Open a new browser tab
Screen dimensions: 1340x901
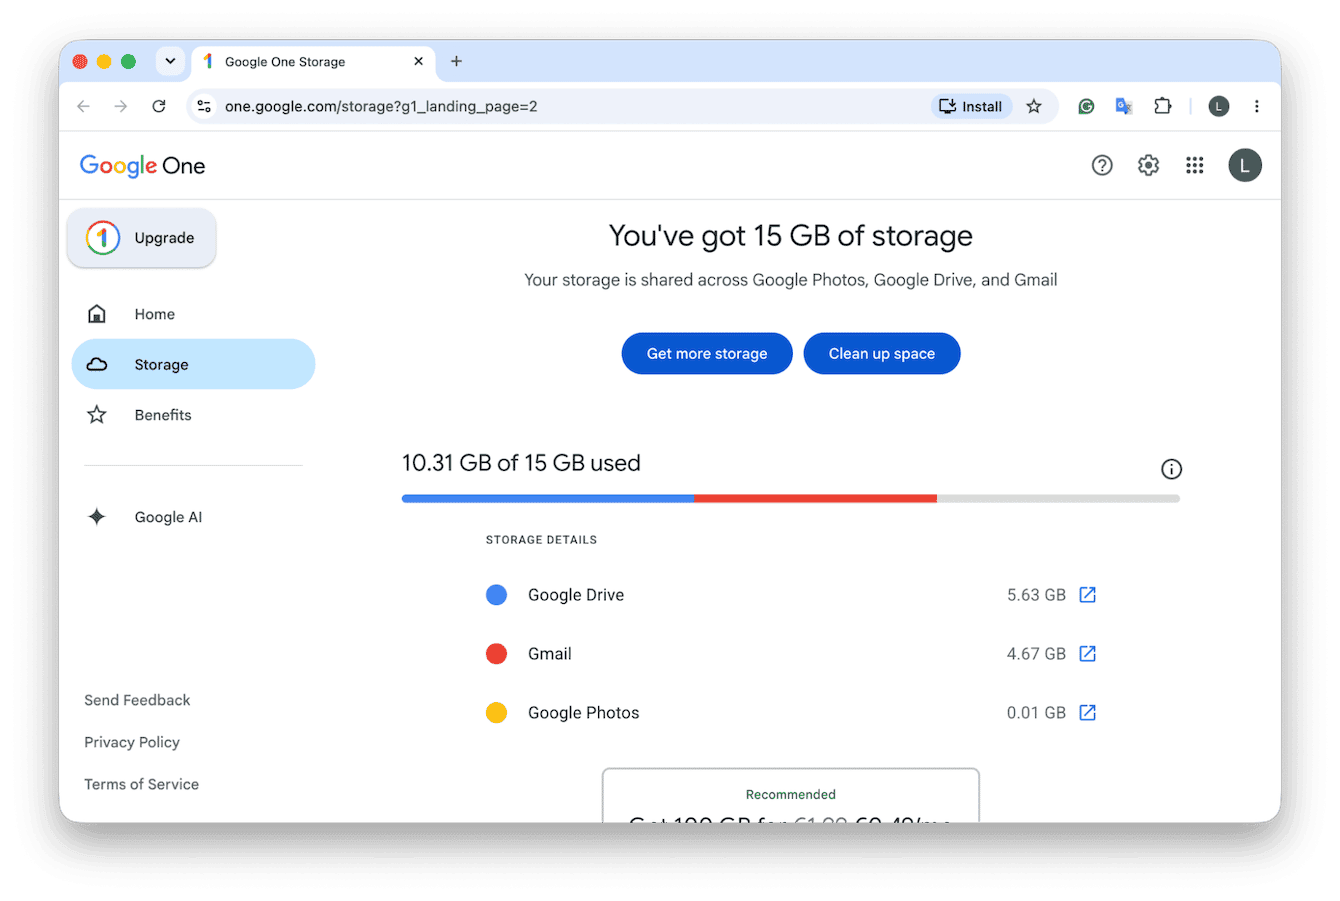456,61
